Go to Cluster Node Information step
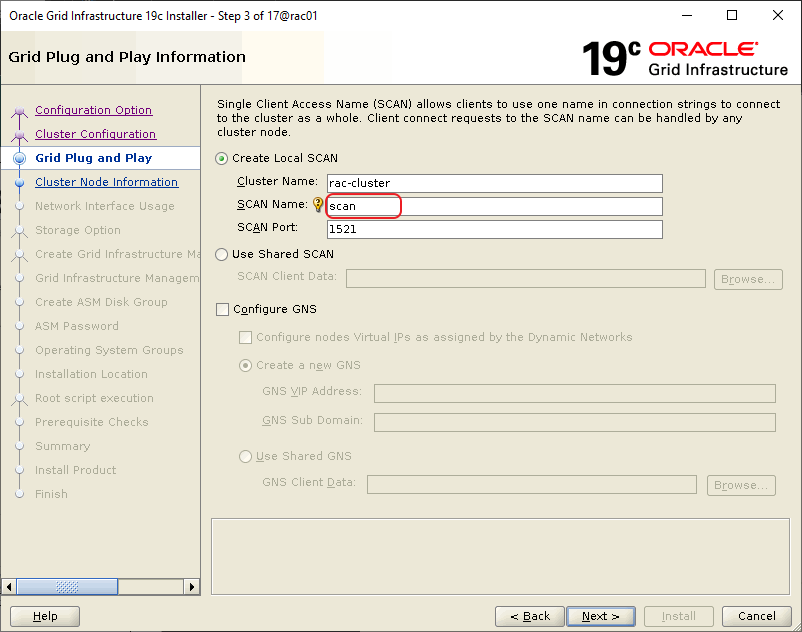 pyautogui.click(x=107, y=182)
